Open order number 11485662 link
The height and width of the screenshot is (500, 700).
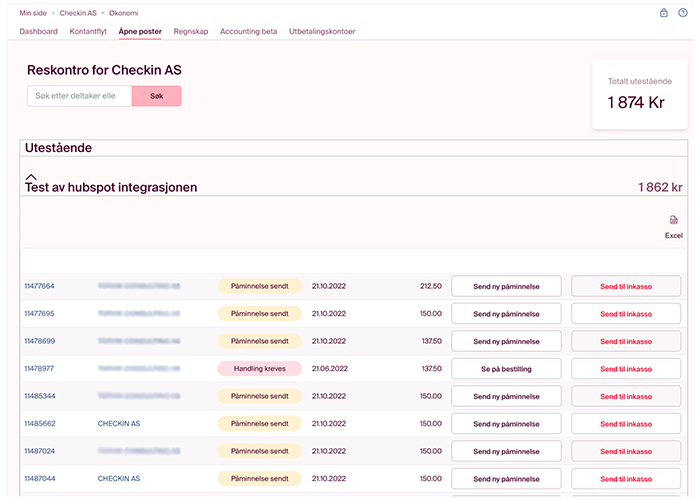39,424
